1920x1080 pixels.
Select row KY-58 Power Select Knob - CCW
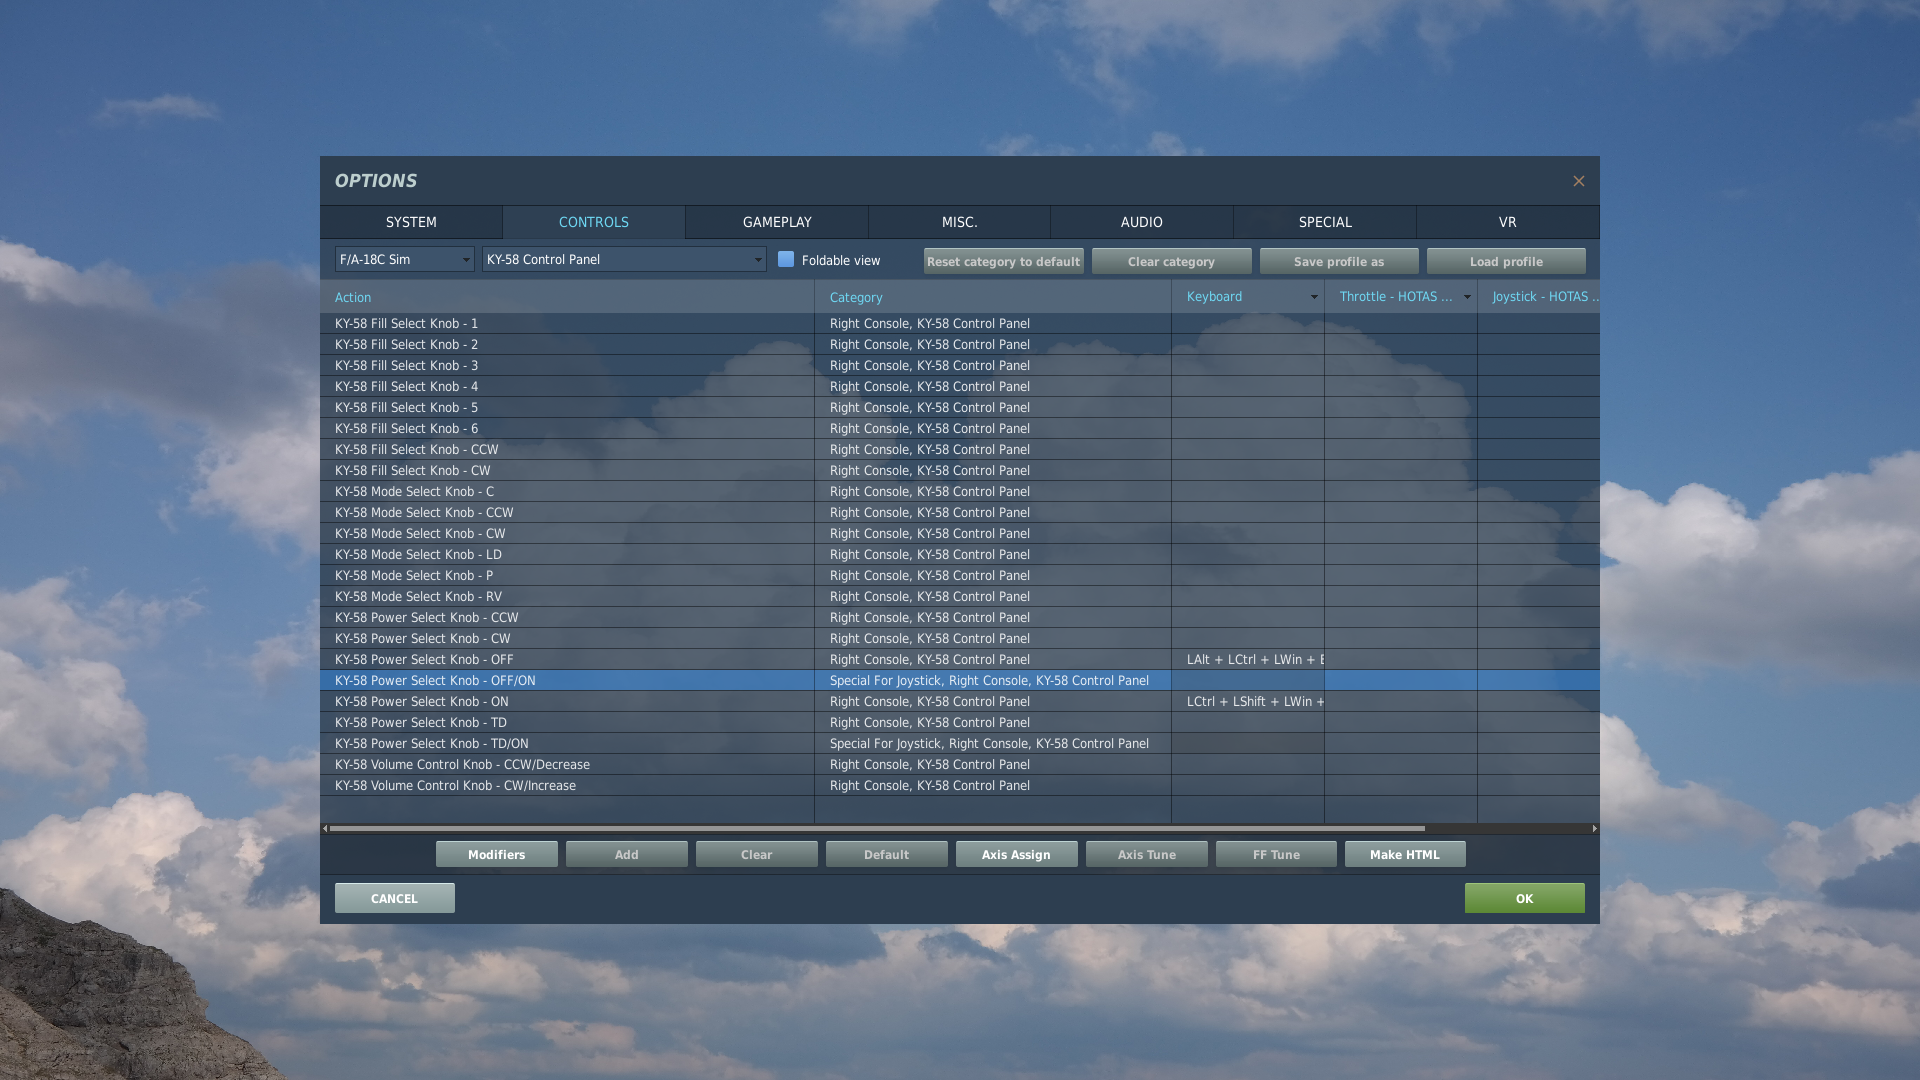(x=960, y=617)
